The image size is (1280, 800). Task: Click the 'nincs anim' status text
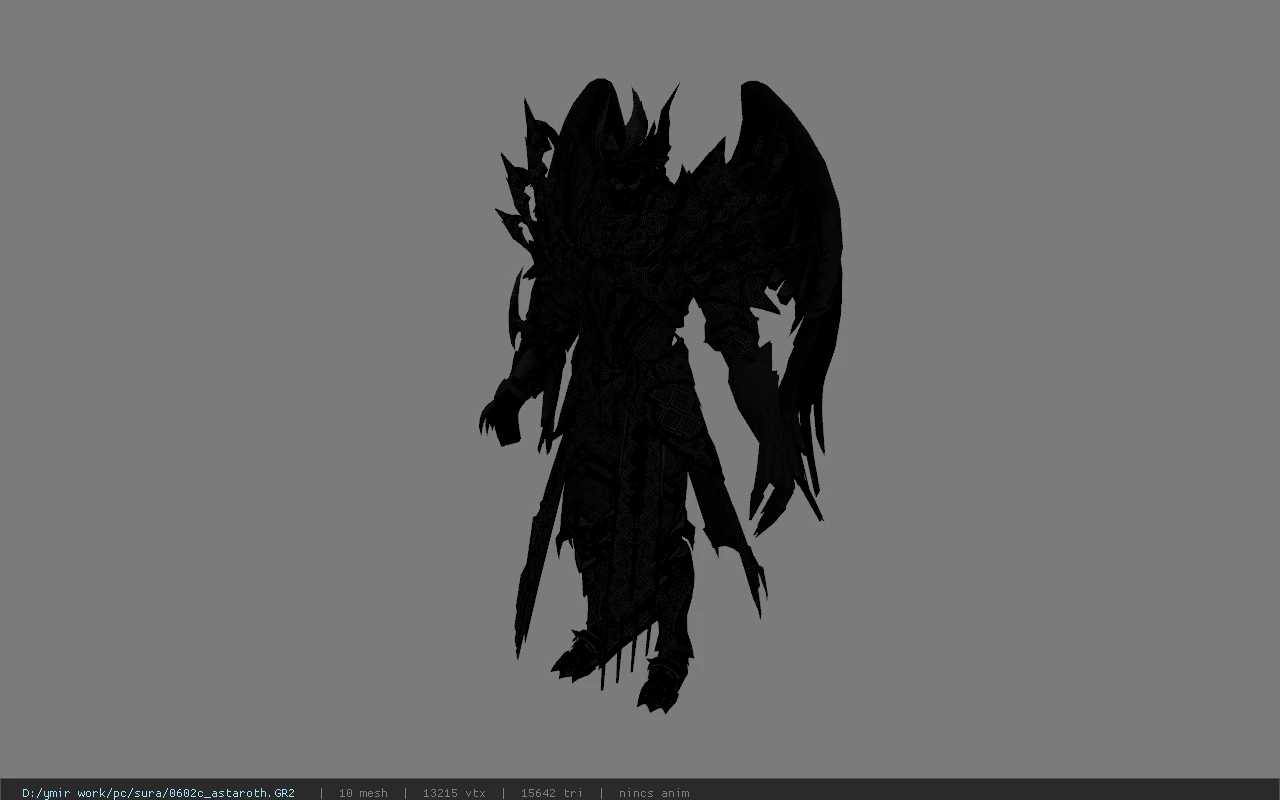click(x=654, y=793)
